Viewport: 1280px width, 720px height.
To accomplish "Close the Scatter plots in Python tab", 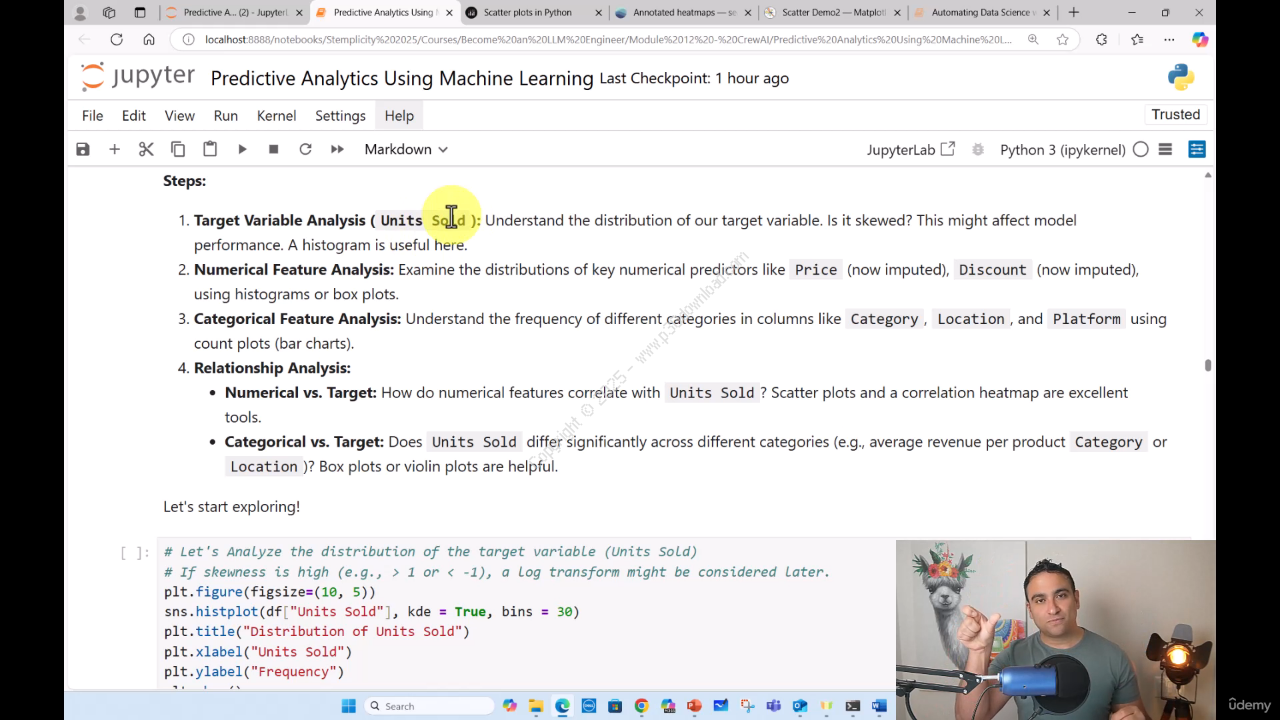I will 598,12.
